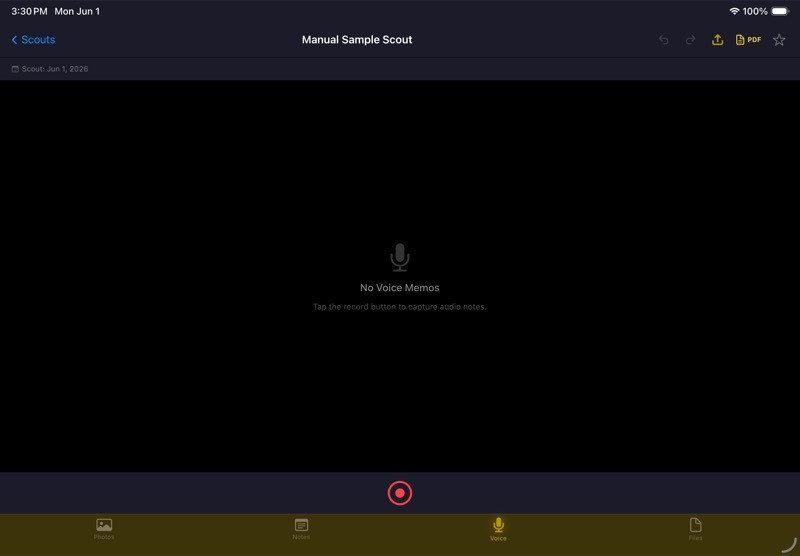
Task: Switch to the Notes tab
Action: (301, 529)
